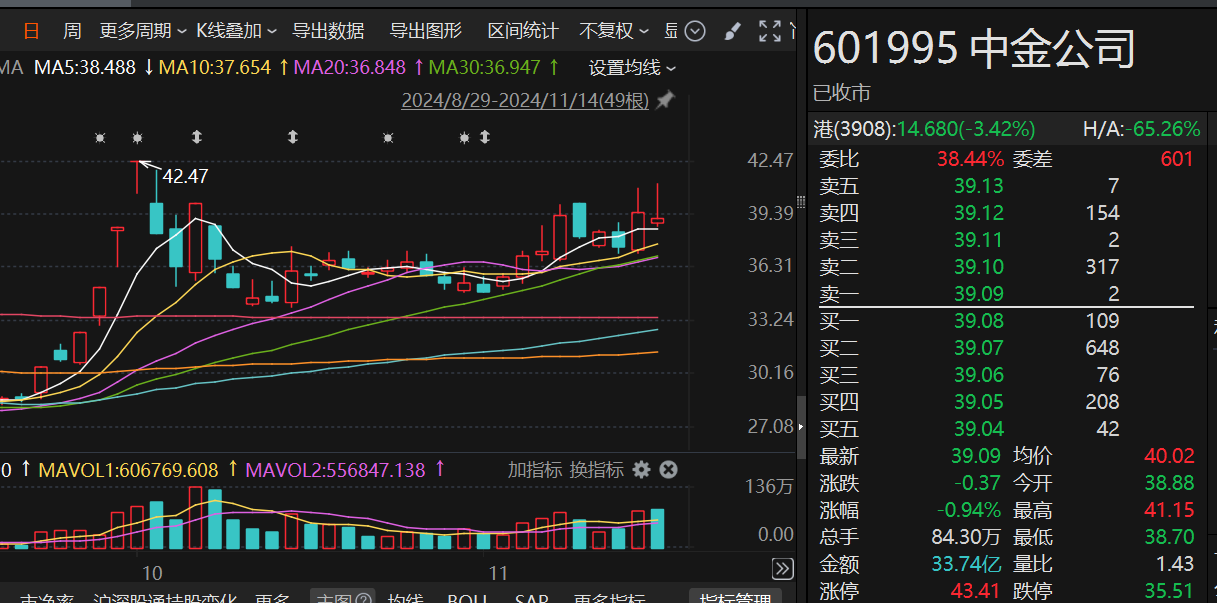
Task: Click the double-chevron expand icon below volume
Action: [x=783, y=569]
